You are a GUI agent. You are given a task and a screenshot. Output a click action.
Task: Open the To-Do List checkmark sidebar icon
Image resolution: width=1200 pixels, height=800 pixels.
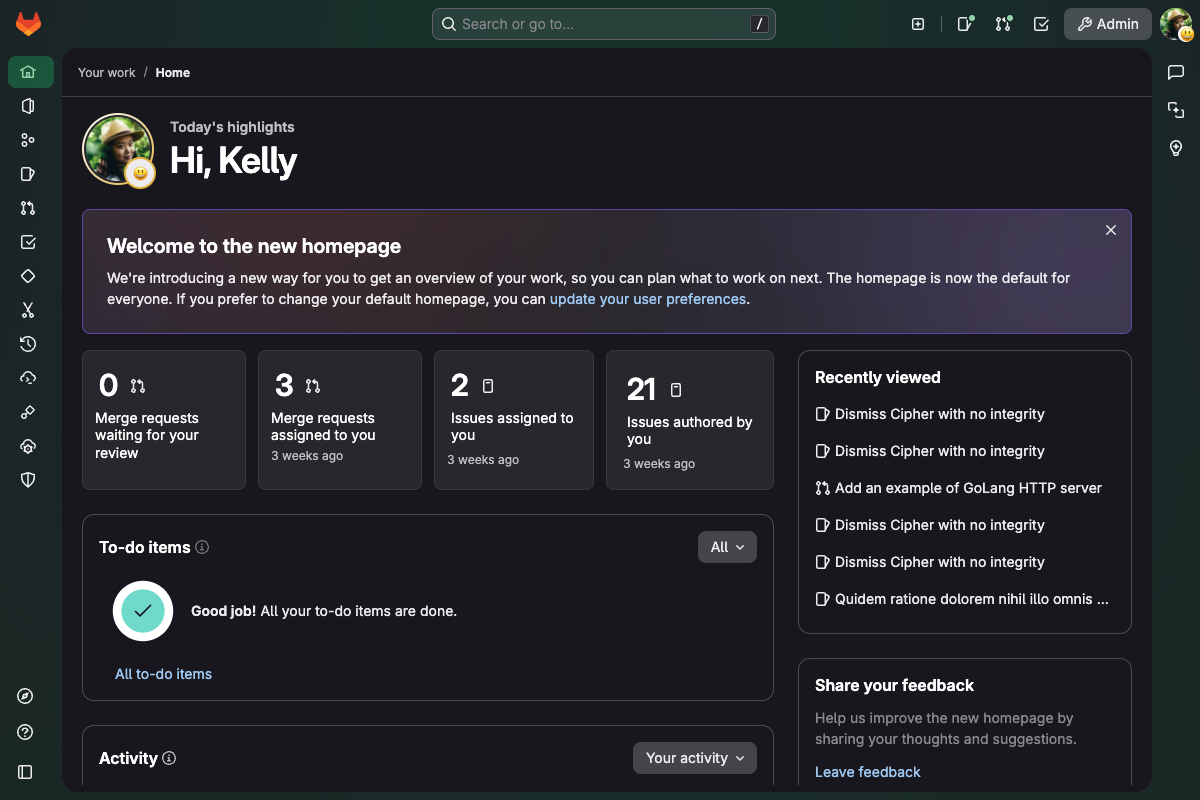tap(28, 241)
